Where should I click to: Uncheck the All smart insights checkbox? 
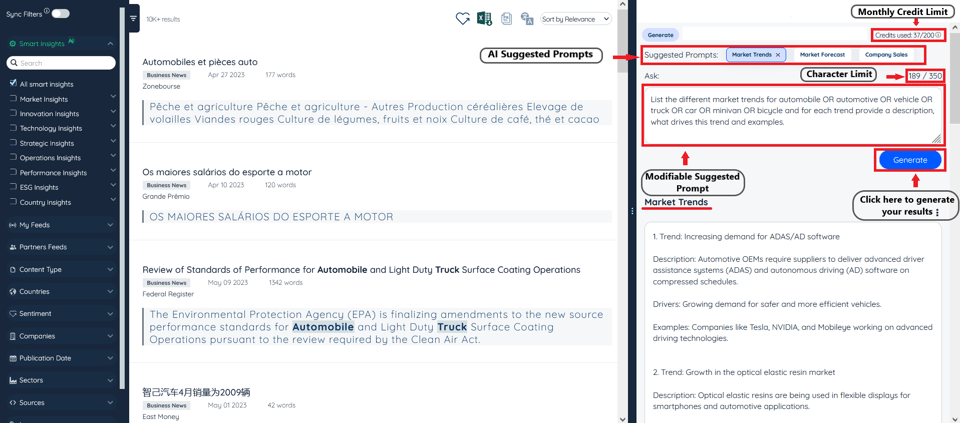[13, 84]
